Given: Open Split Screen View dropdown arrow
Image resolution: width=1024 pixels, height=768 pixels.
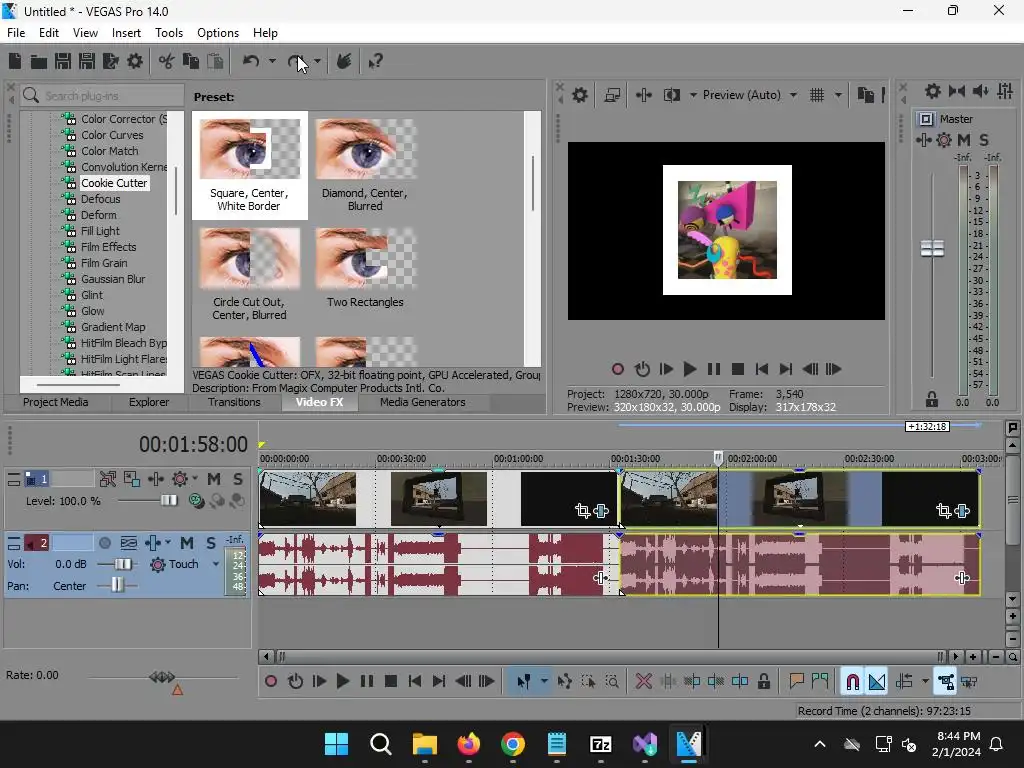Looking at the screenshot, I should pyautogui.click(x=693, y=95).
